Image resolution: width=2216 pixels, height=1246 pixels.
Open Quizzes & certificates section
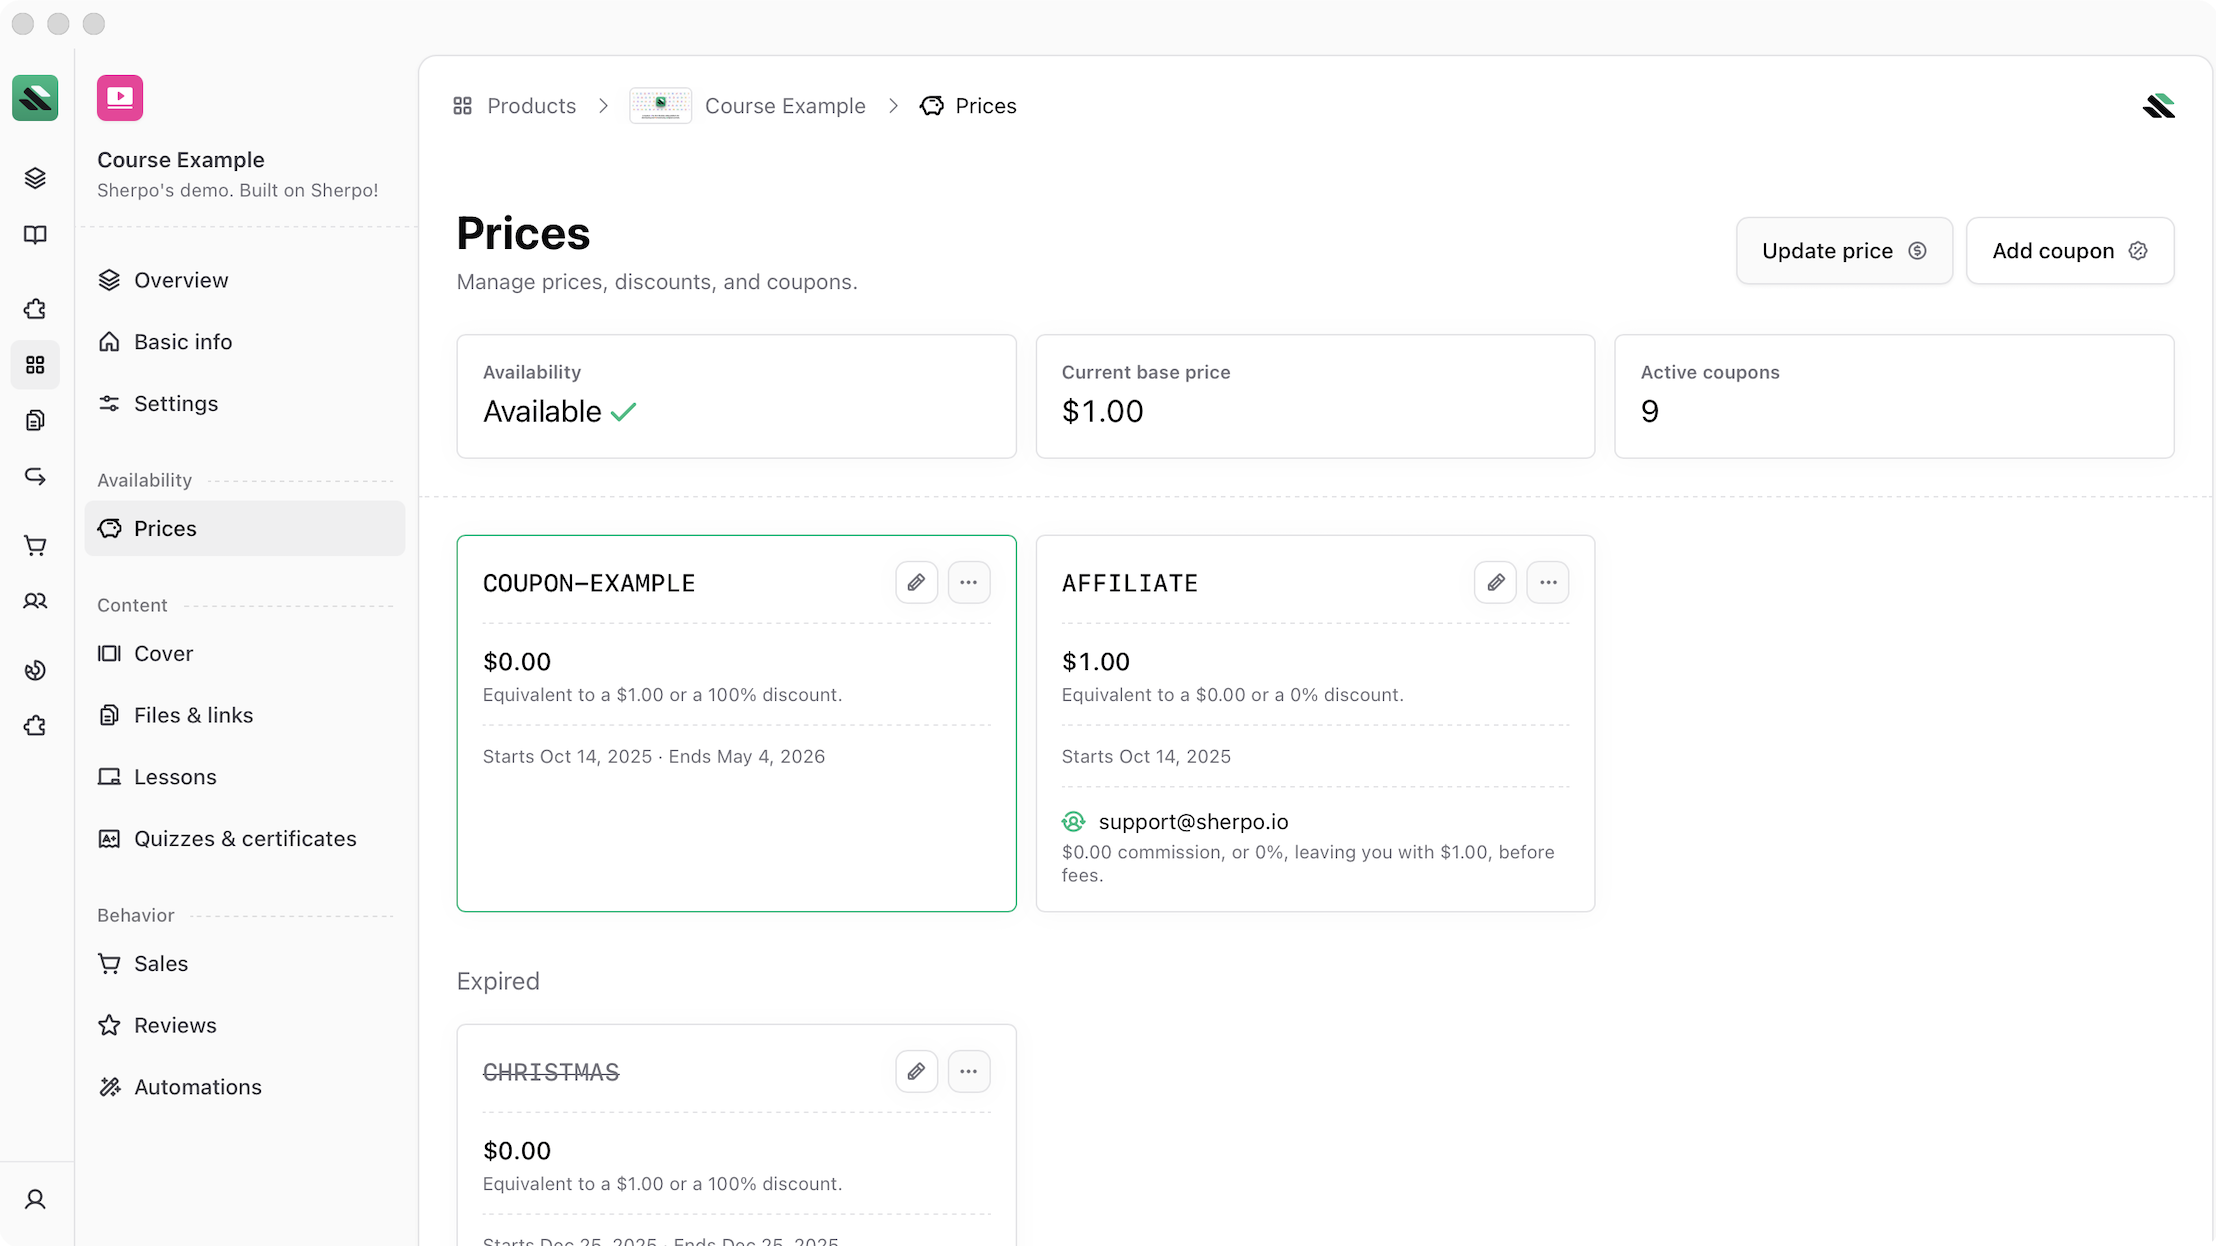tap(244, 839)
